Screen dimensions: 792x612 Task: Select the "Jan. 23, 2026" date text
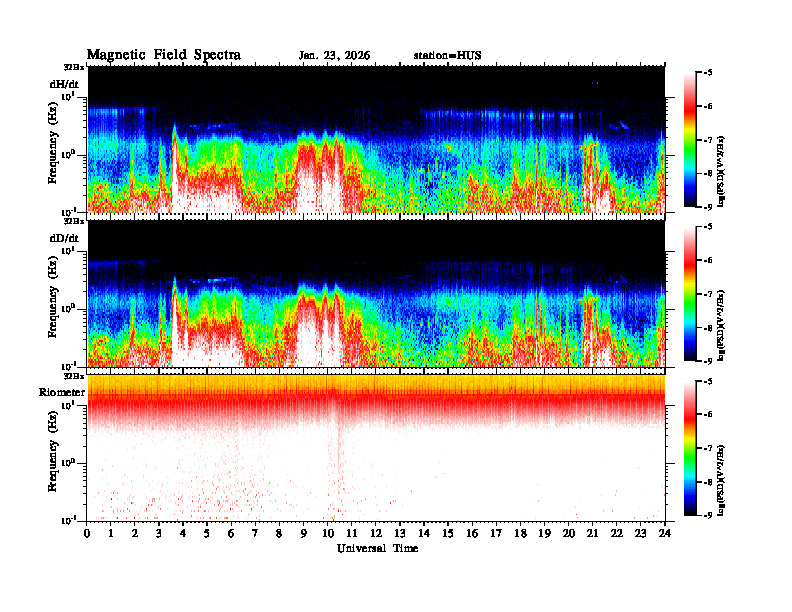pyautogui.click(x=334, y=56)
